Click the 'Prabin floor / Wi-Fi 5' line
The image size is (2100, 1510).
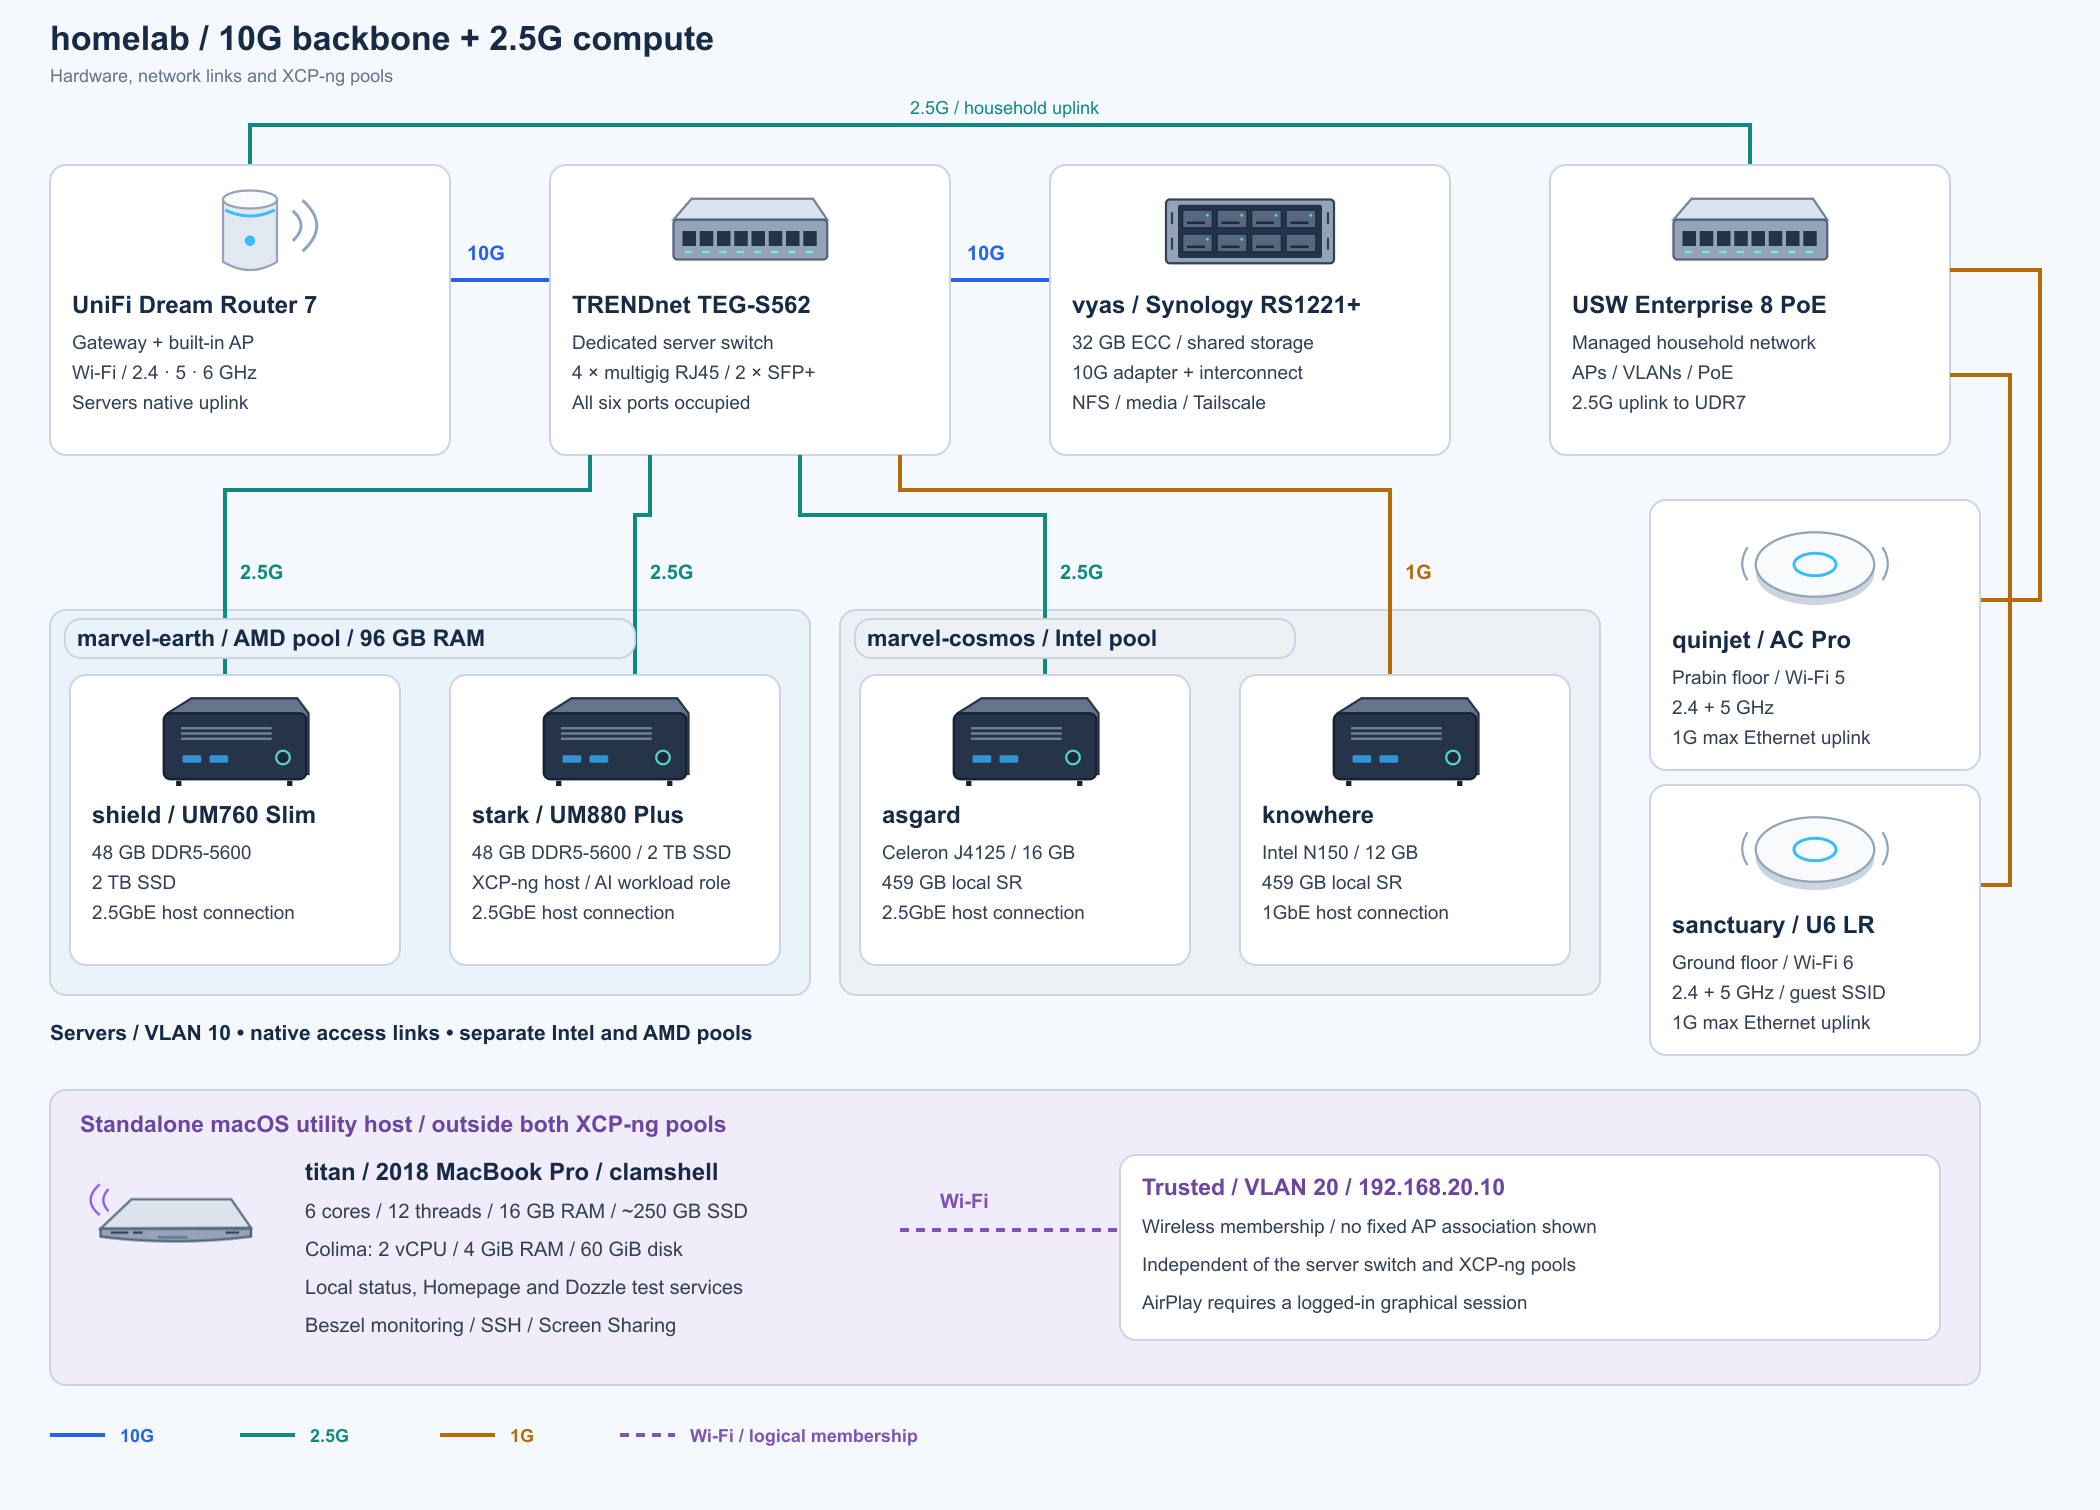tap(1759, 677)
